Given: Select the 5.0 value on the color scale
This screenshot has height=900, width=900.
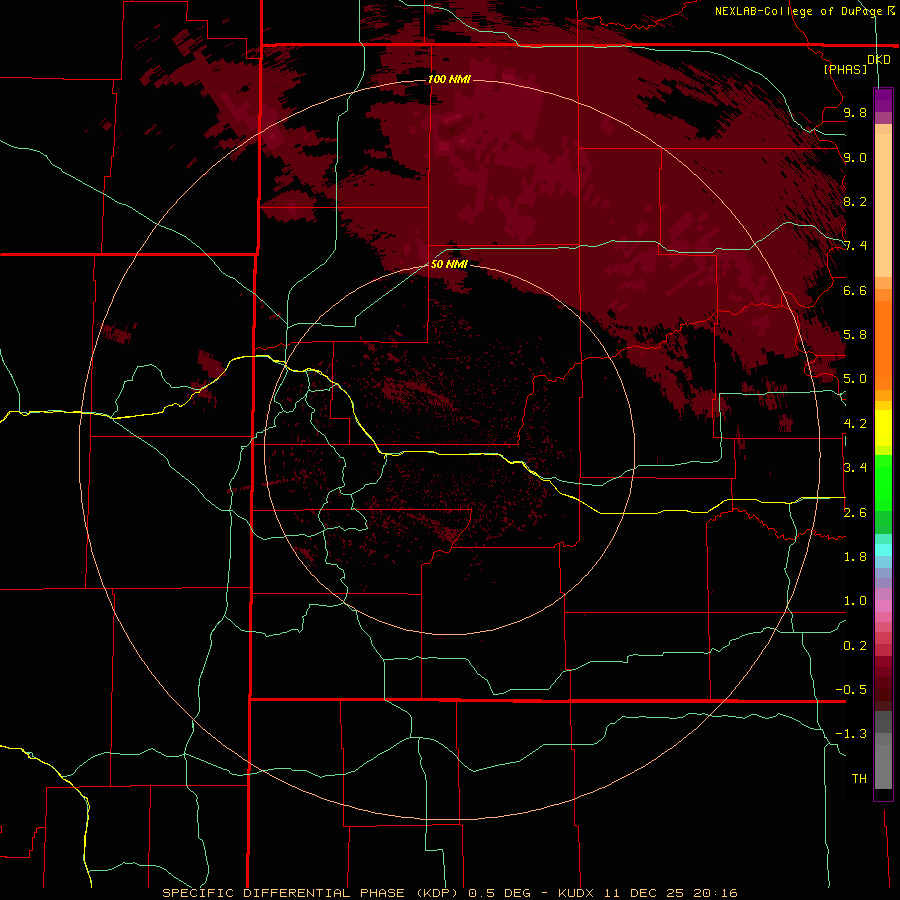Looking at the screenshot, I should point(855,379).
